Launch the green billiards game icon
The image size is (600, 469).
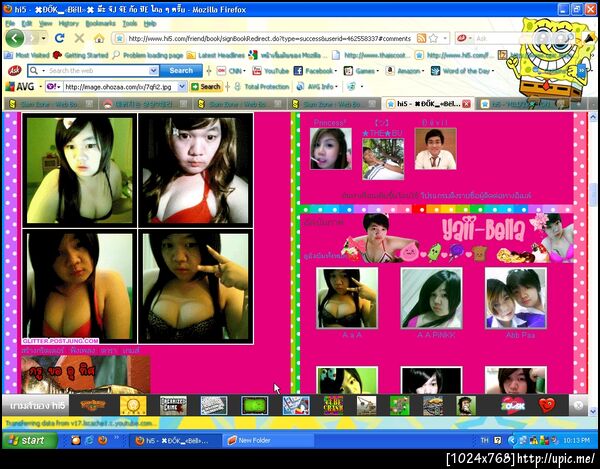tap(254, 405)
